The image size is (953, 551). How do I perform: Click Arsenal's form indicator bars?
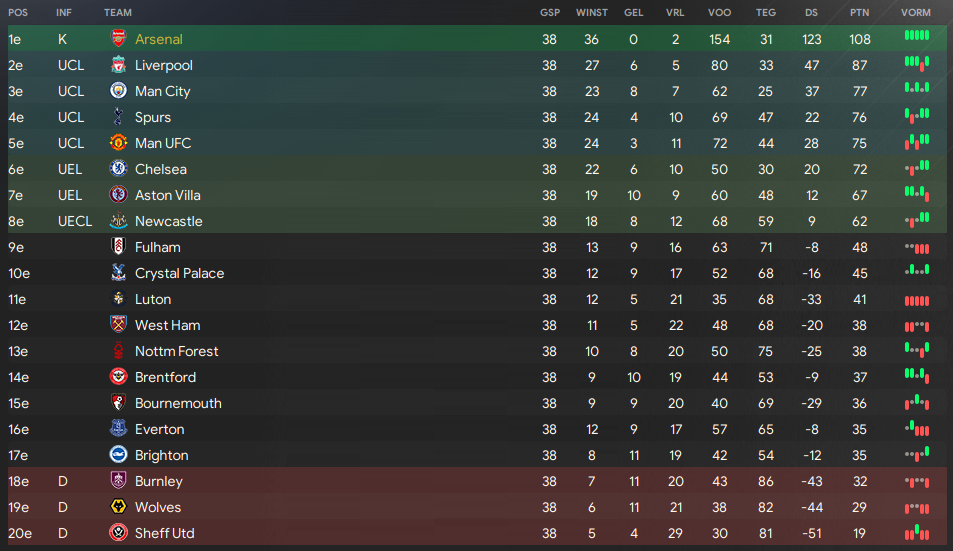click(917, 35)
